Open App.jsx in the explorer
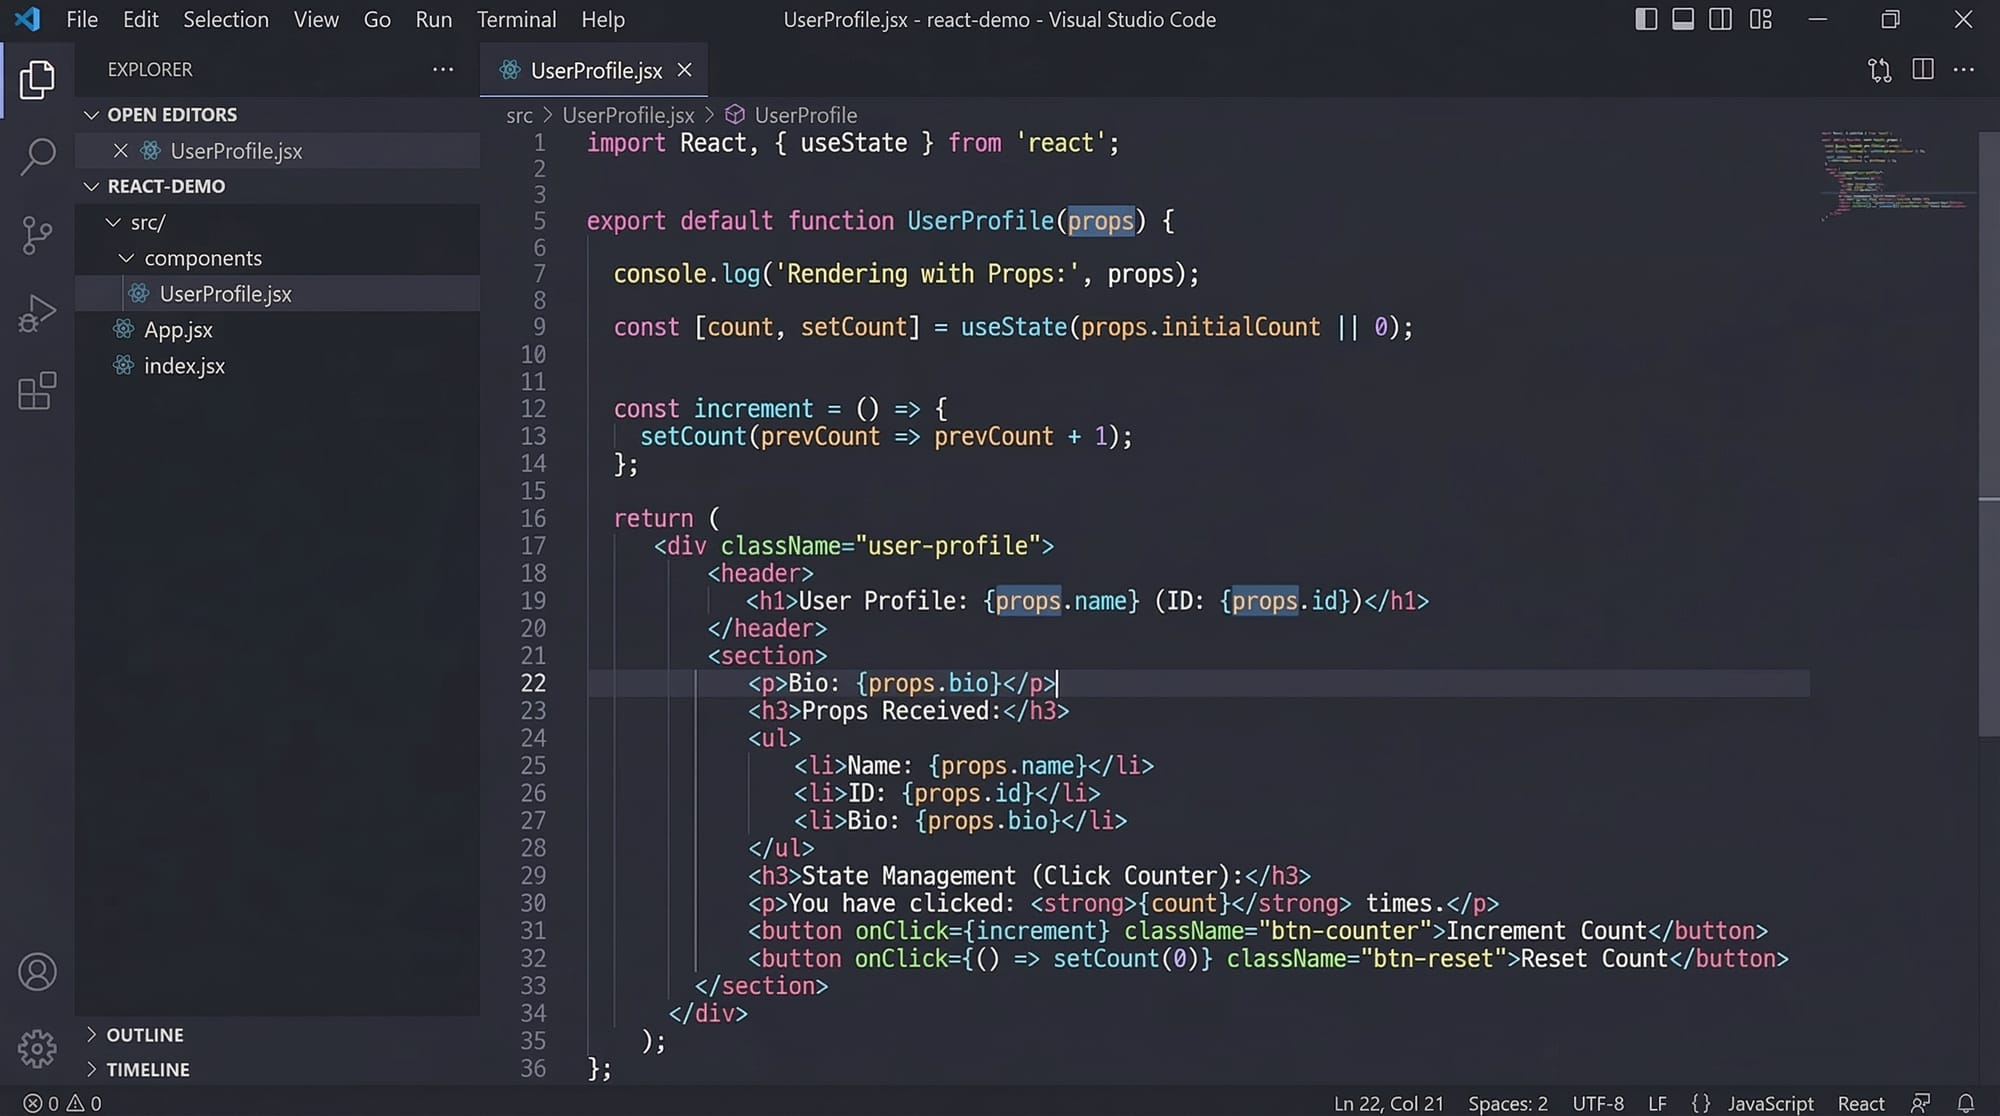This screenshot has height=1116, width=2000. [x=178, y=330]
